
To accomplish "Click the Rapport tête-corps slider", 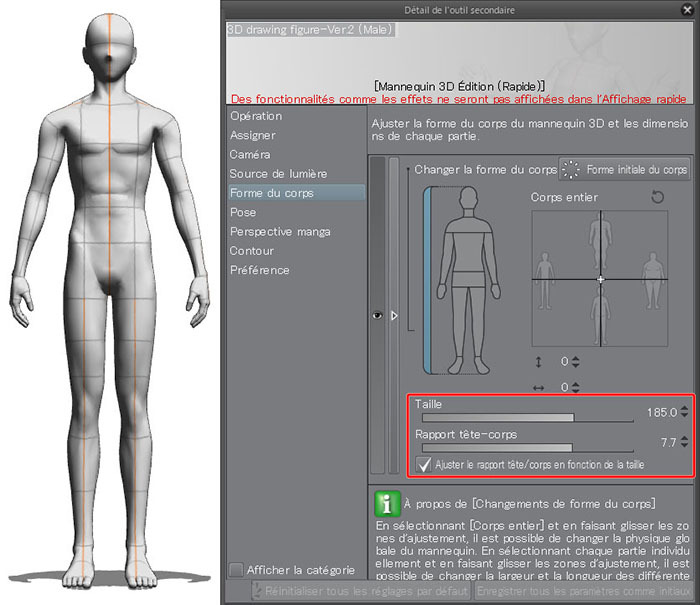I will pyautogui.click(x=528, y=447).
